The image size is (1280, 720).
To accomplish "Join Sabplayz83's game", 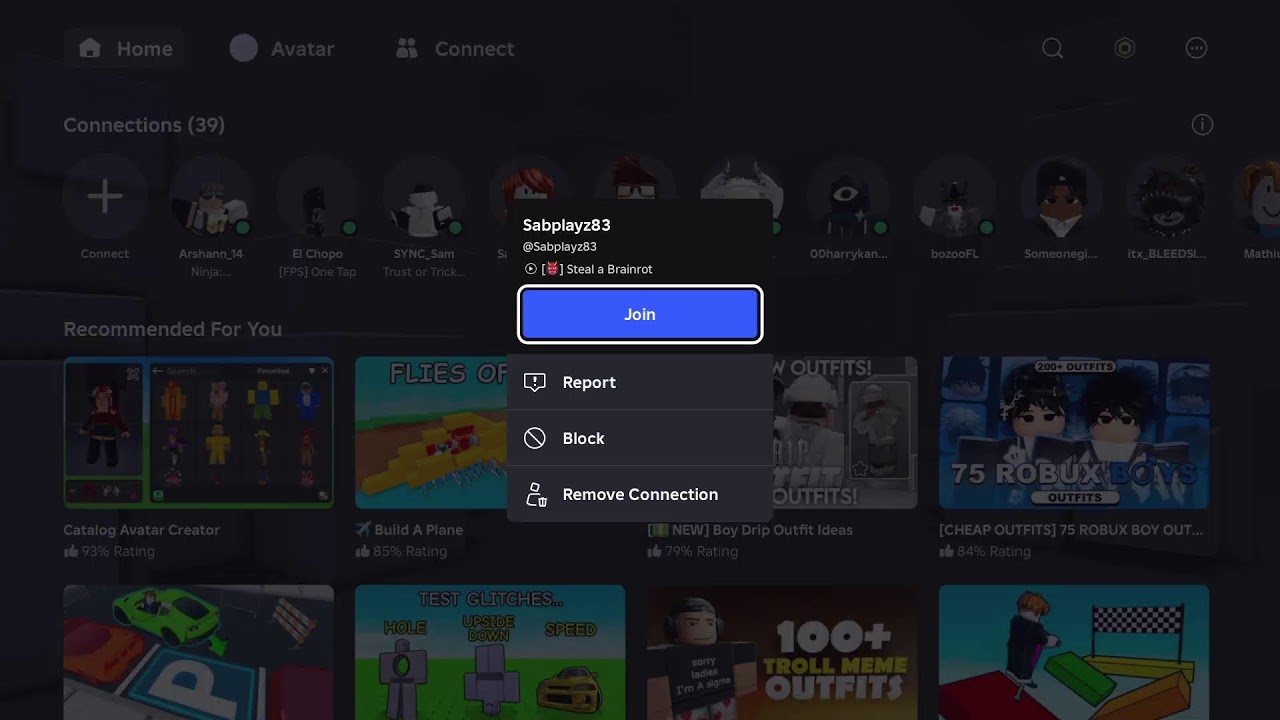I will click(640, 314).
